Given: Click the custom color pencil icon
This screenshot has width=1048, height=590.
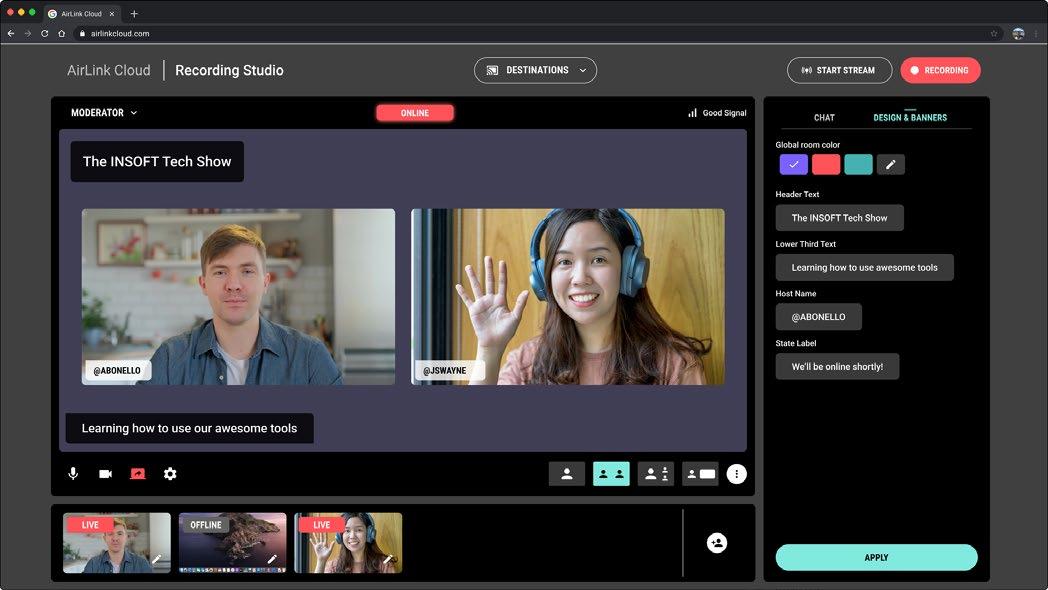Looking at the screenshot, I should point(890,164).
